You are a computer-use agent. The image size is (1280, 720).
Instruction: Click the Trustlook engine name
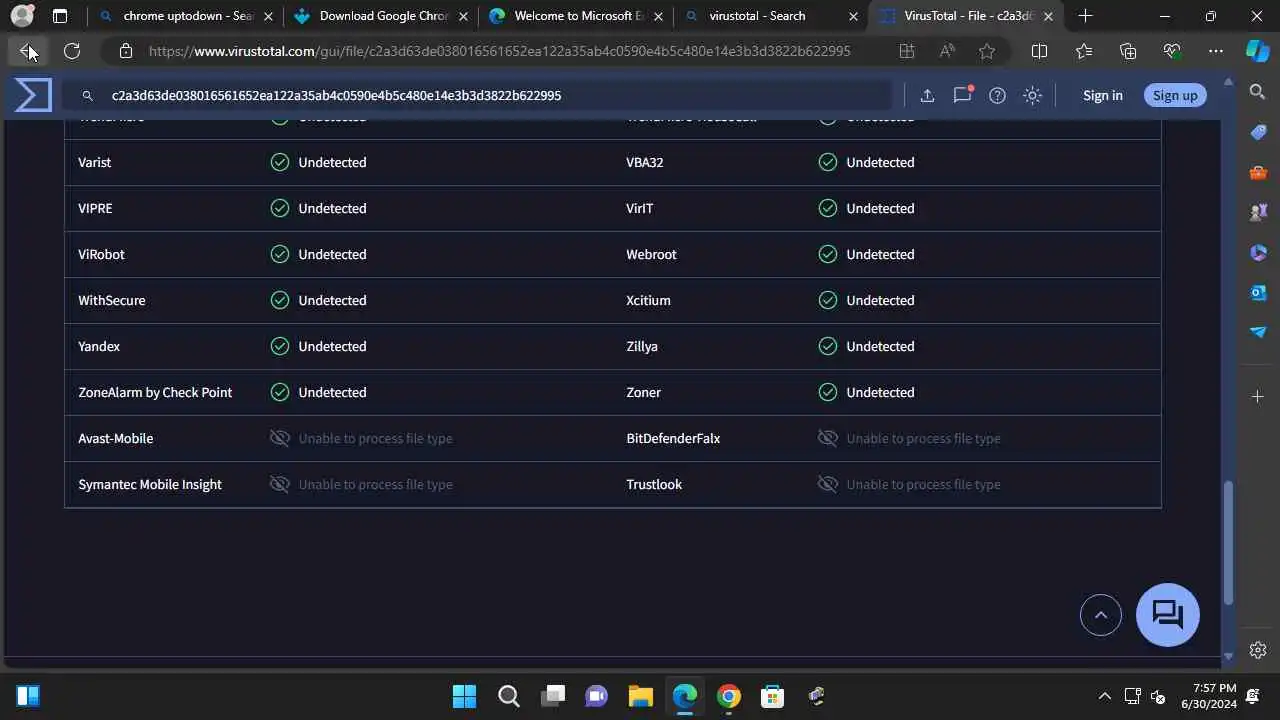[x=654, y=484]
